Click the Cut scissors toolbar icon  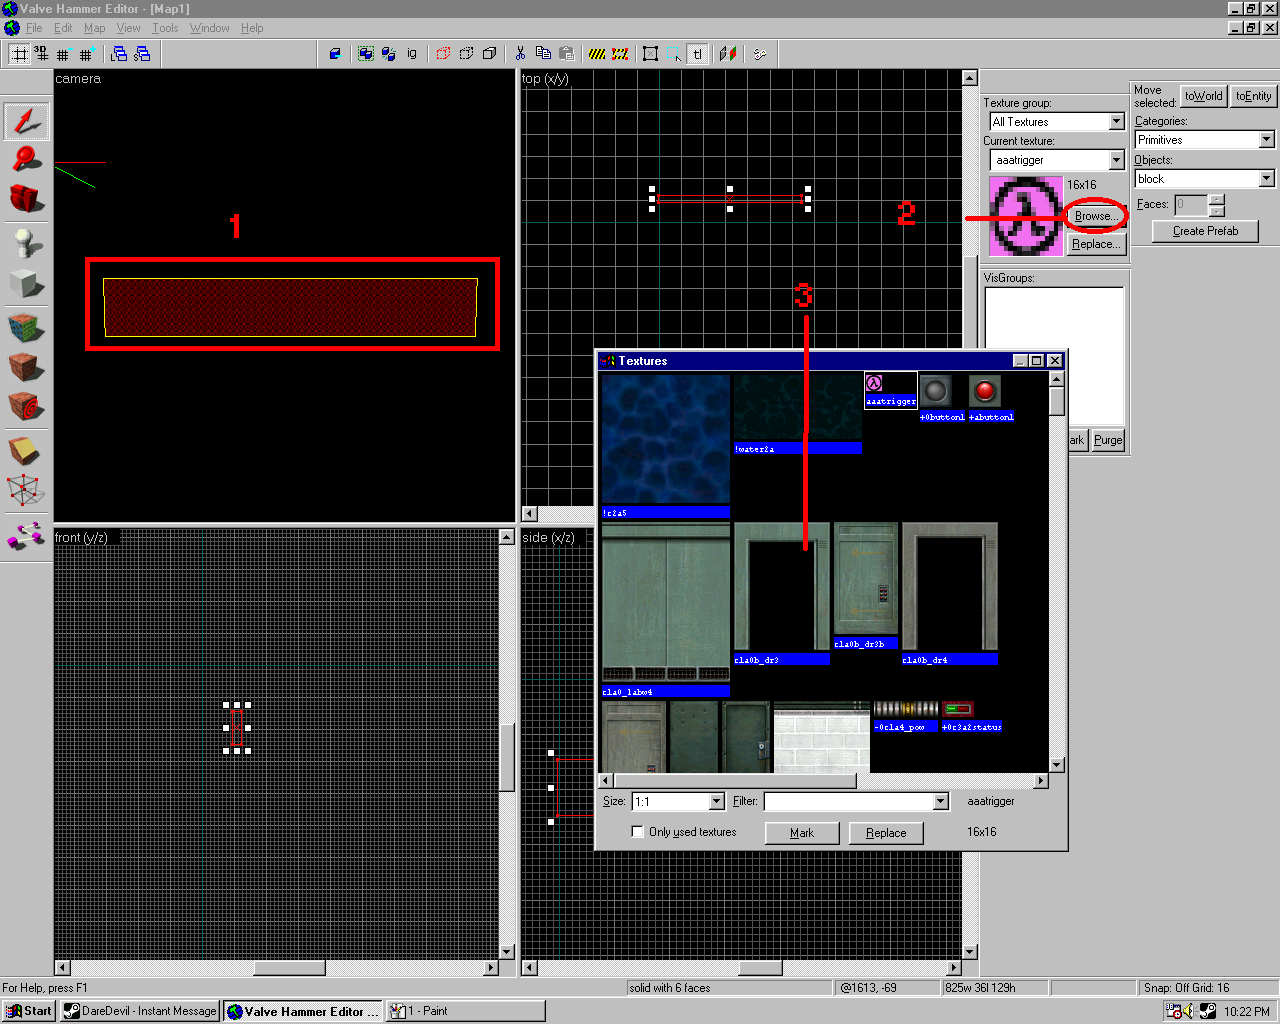pyautogui.click(x=520, y=54)
